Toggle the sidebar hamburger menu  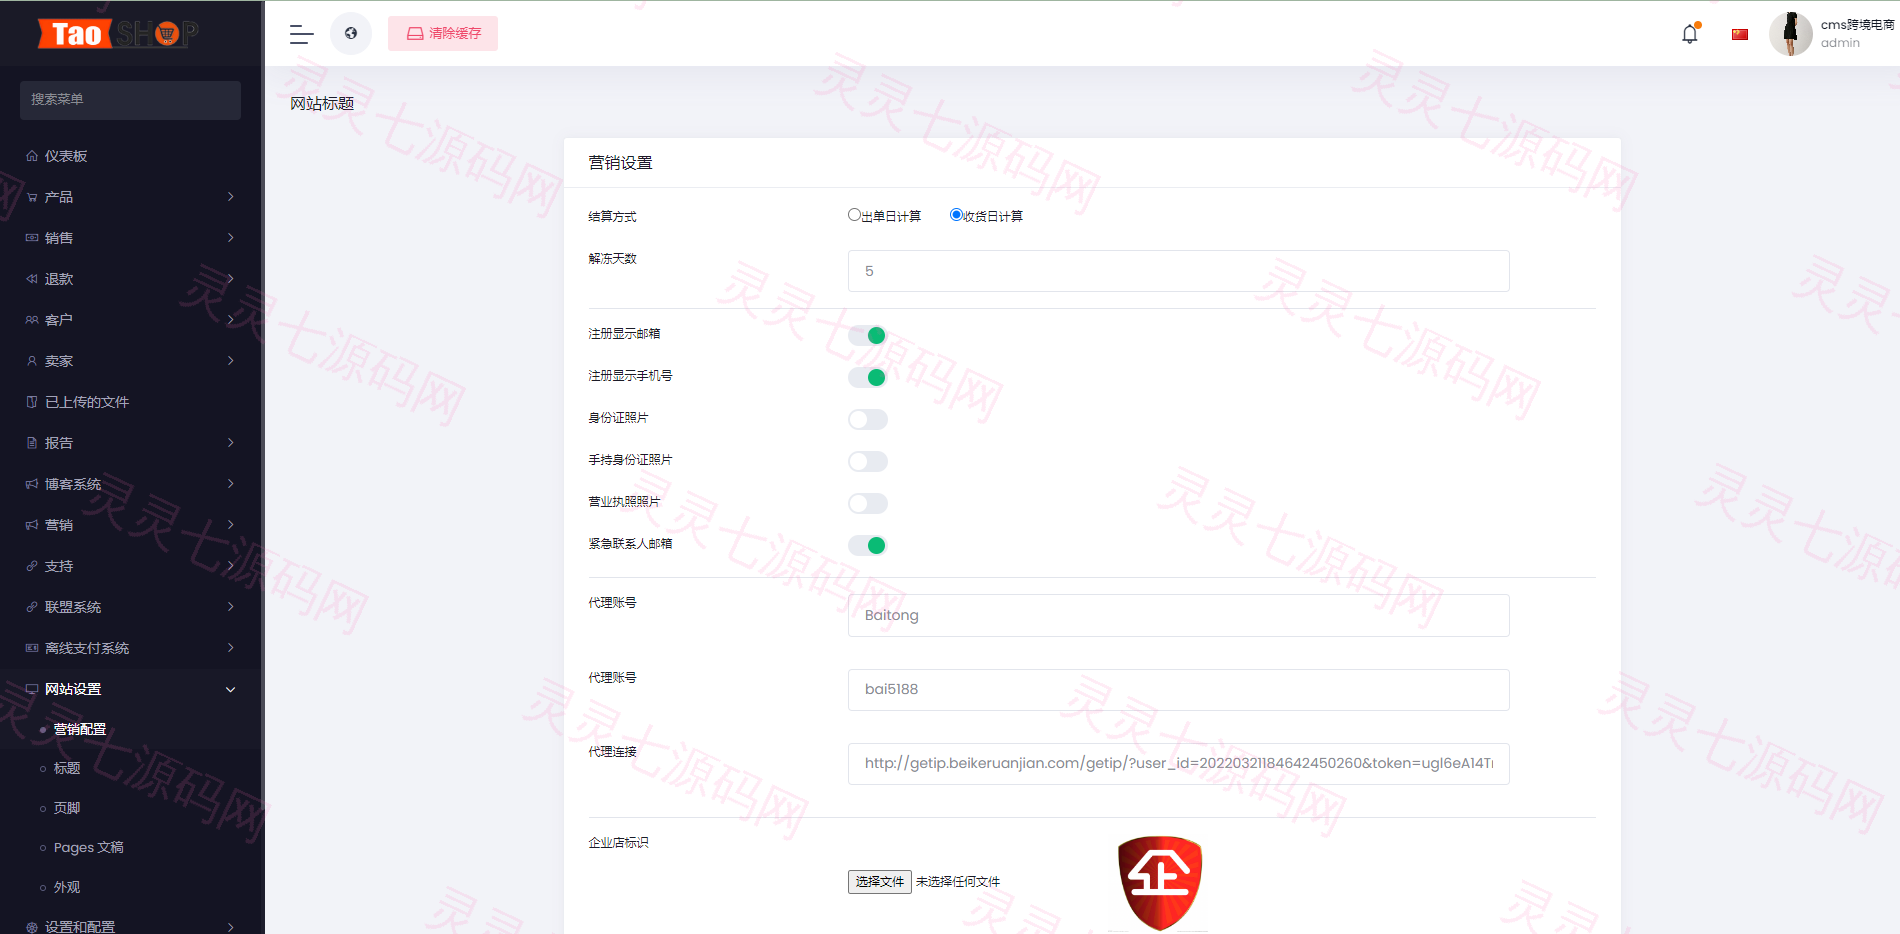301,34
